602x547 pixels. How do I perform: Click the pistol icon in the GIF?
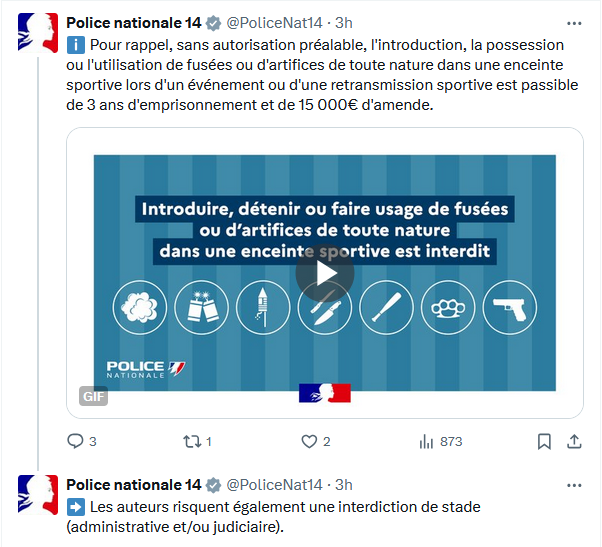(510, 306)
